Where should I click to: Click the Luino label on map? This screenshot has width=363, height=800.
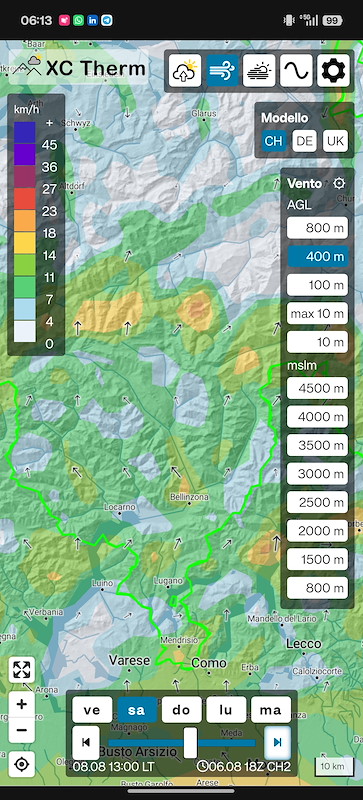102,583
